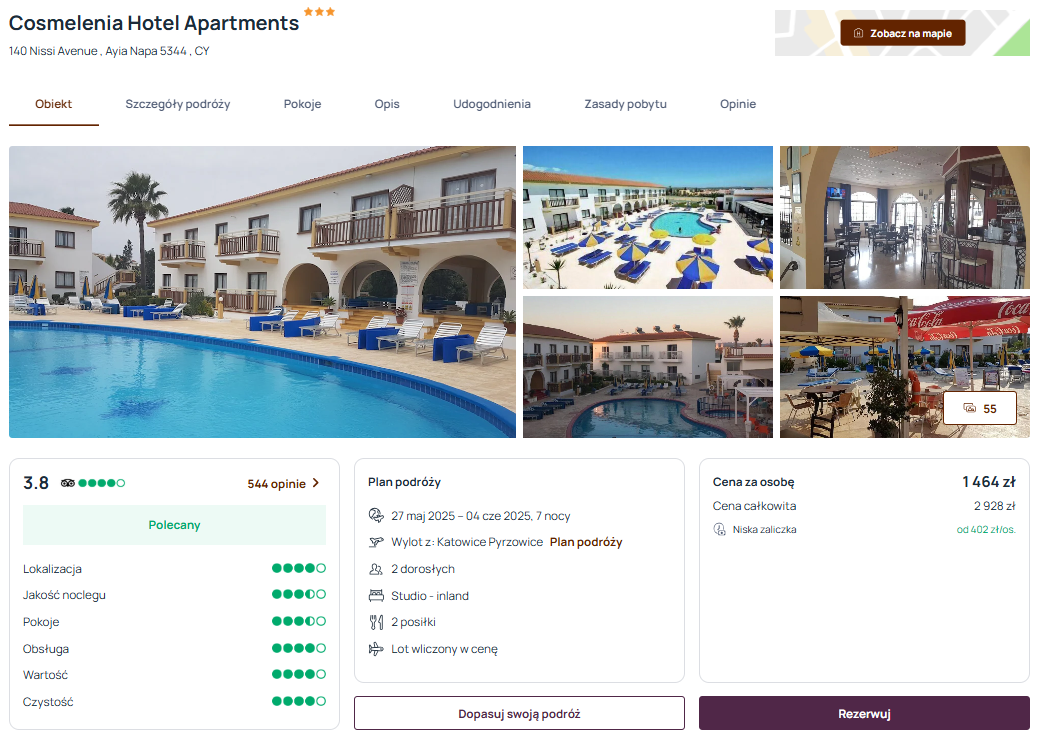Click the people icon beside 2 dorosłych
This screenshot has width=1038, height=740.
point(376,569)
